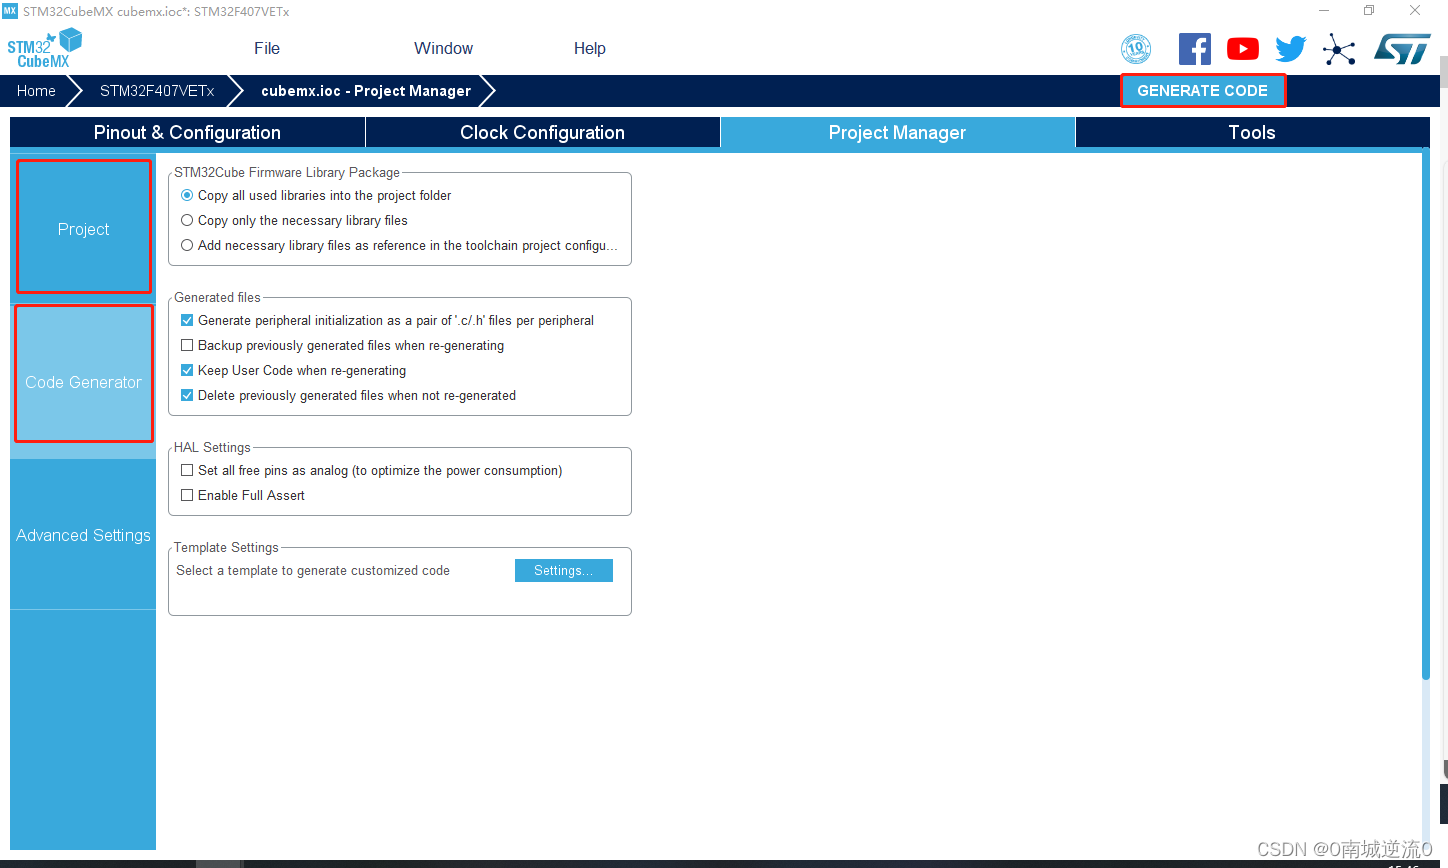Click the ST community network icon
Screen dimensions: 1448x868
(x=1339, y=49)
